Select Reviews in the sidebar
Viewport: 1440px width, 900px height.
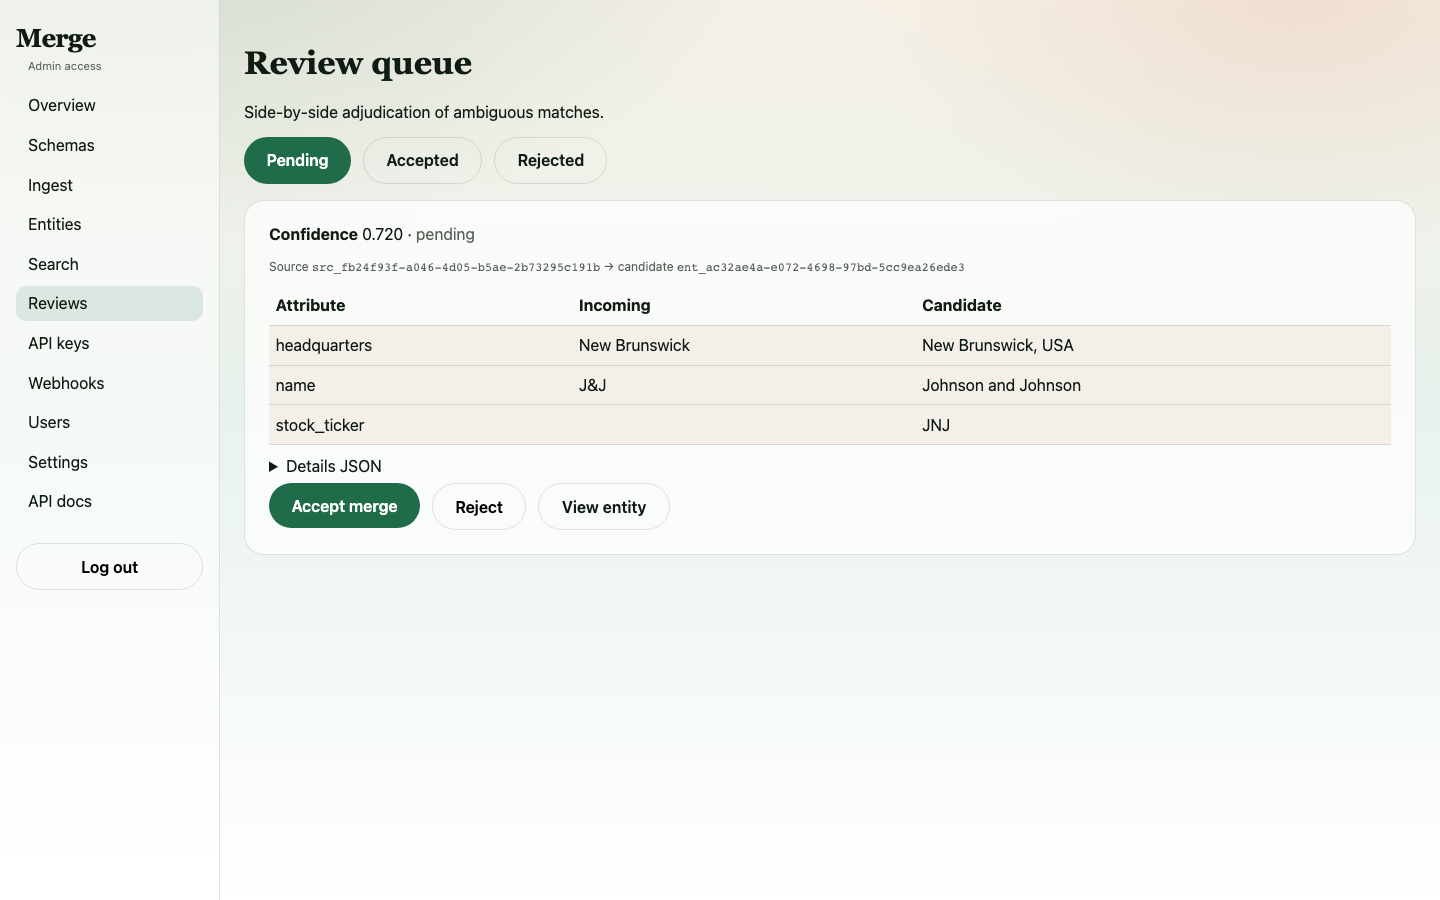[109, 303]
